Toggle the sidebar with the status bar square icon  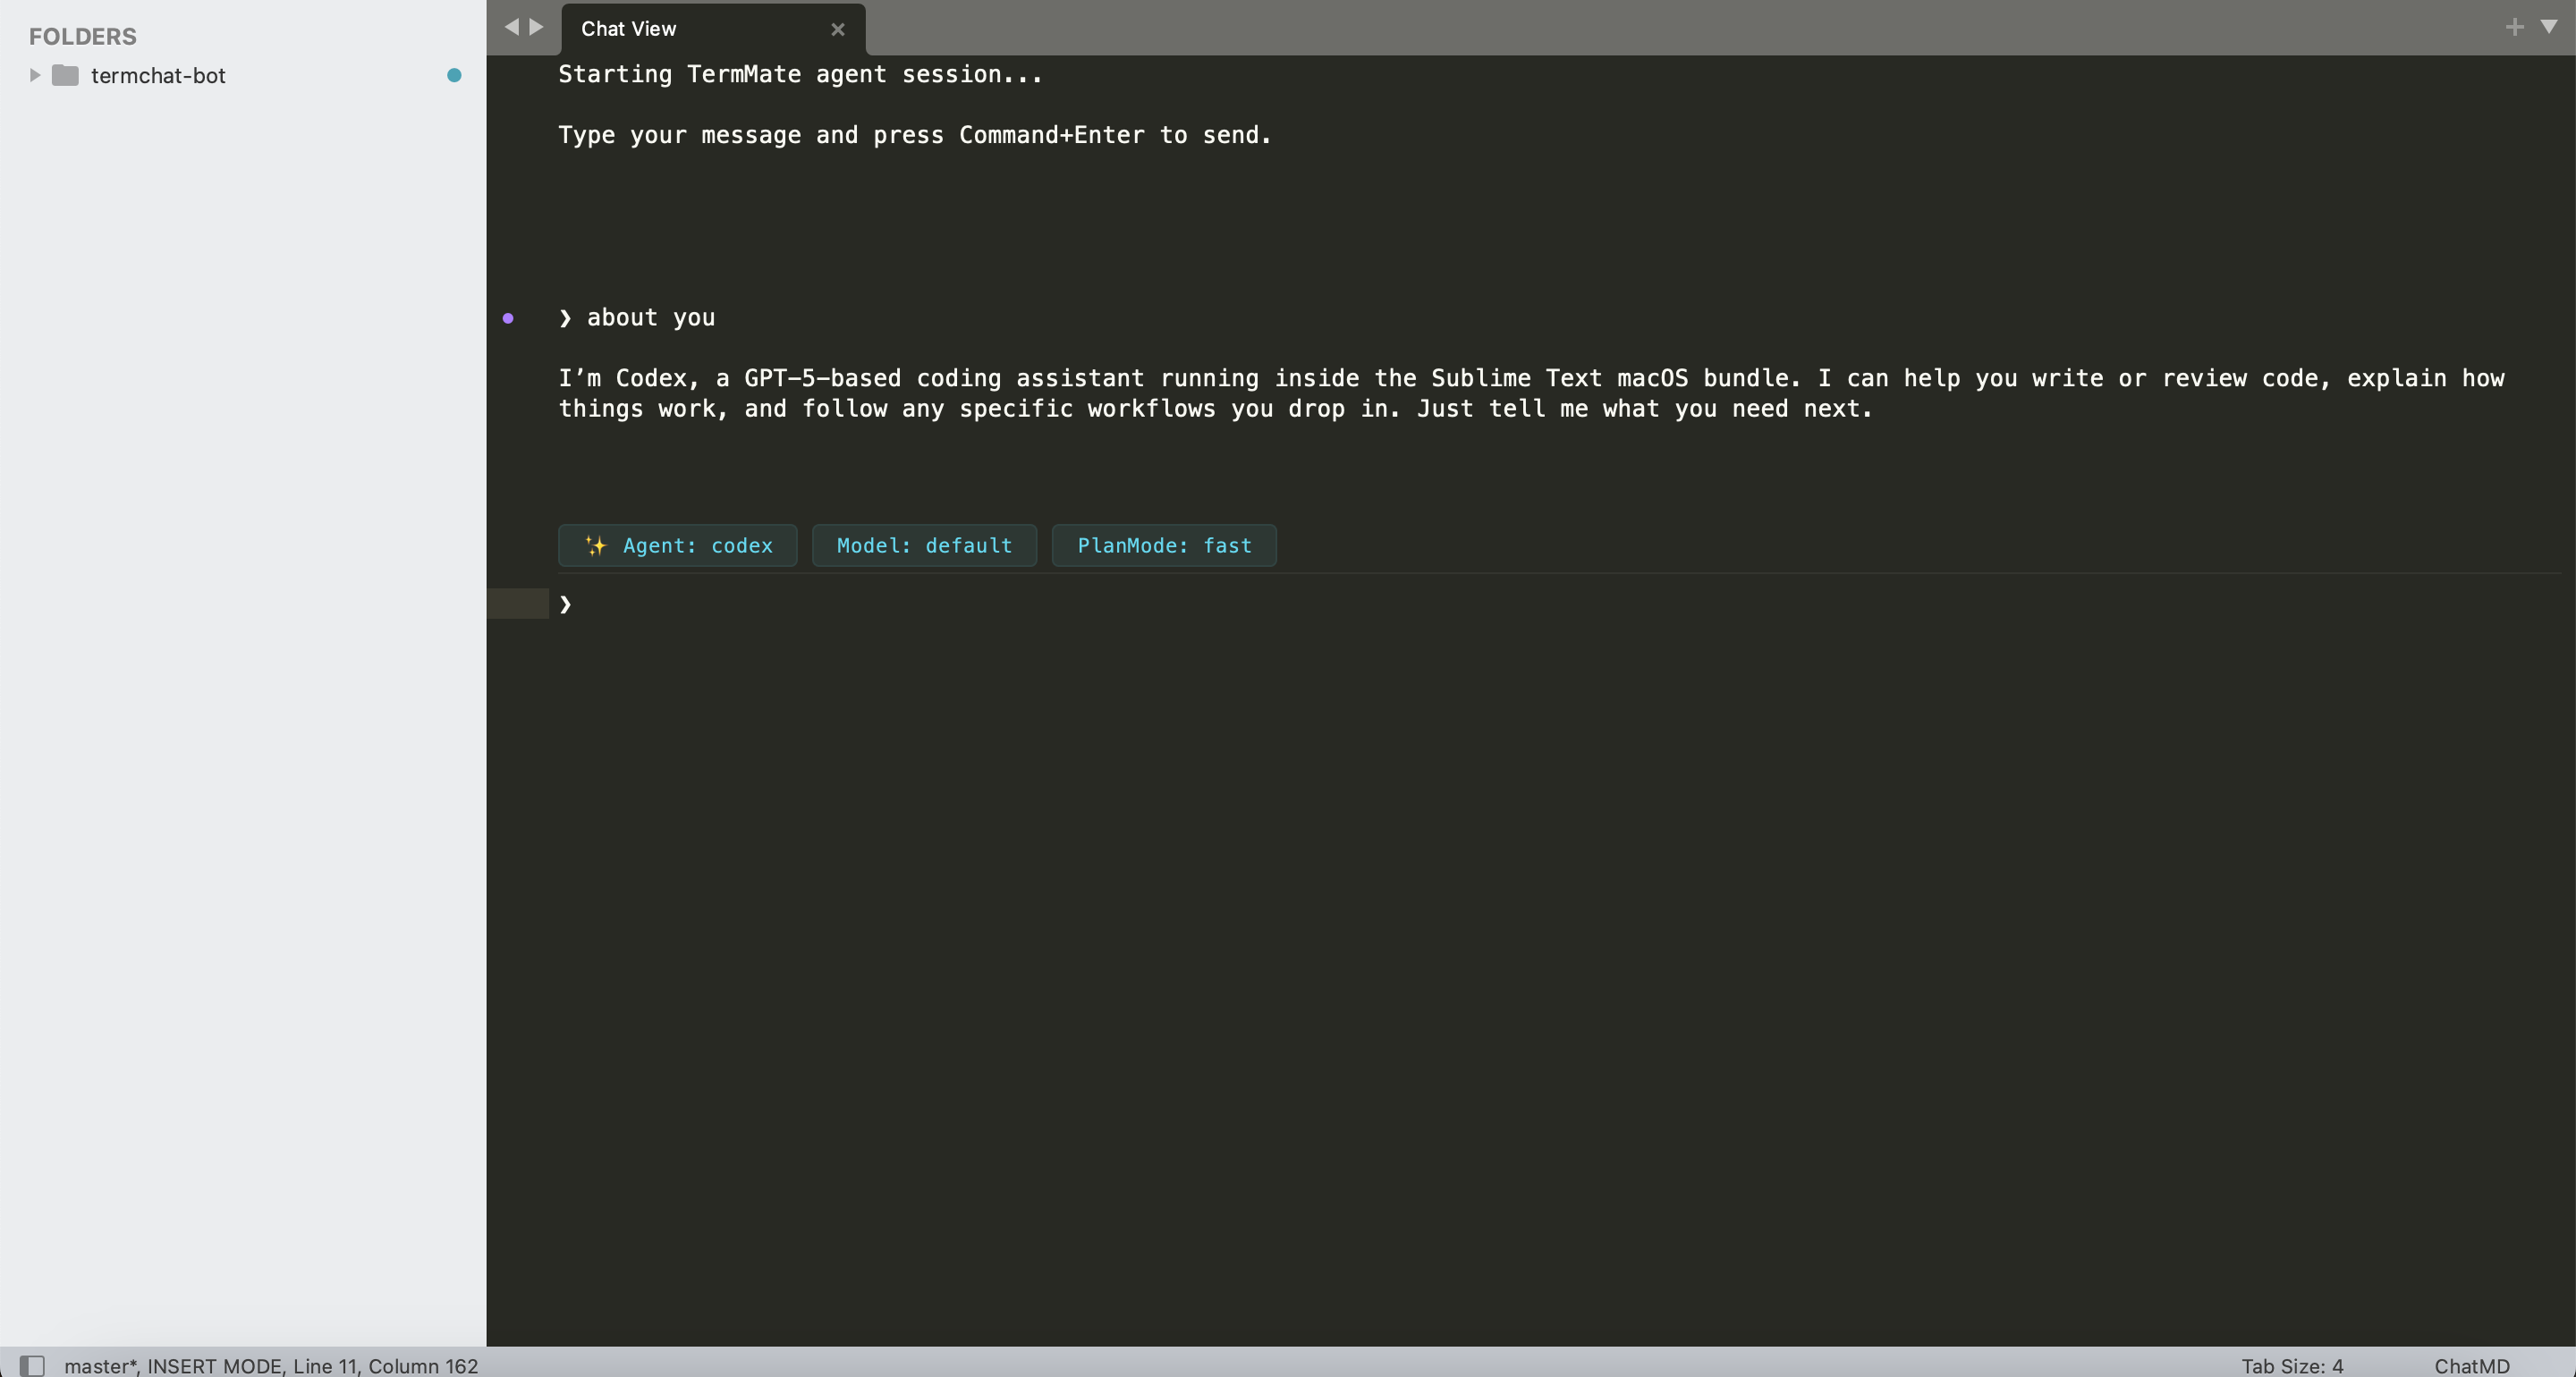33,1365
